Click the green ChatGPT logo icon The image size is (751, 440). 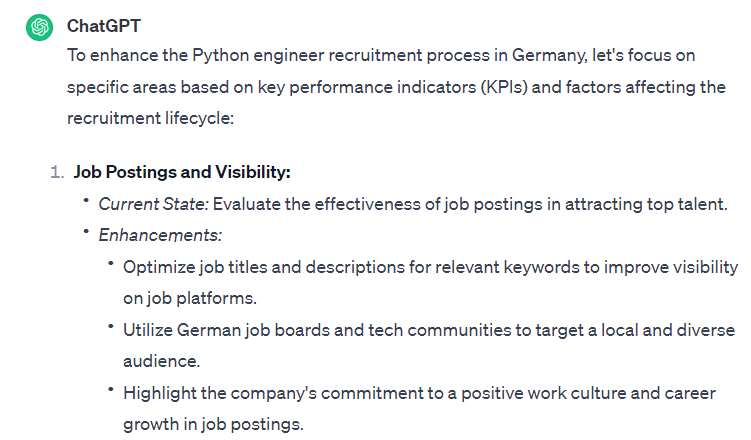[39, 27]
